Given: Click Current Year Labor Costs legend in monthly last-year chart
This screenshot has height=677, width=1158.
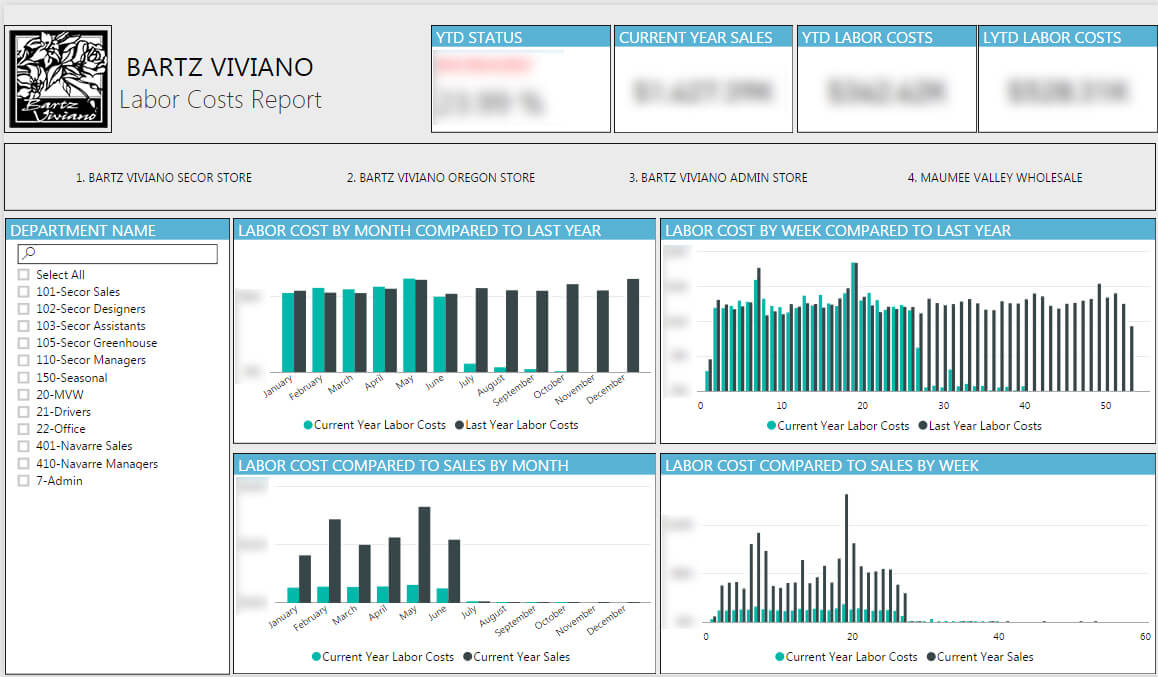Looking at the screenshot, I should click(x=374, y=425).
